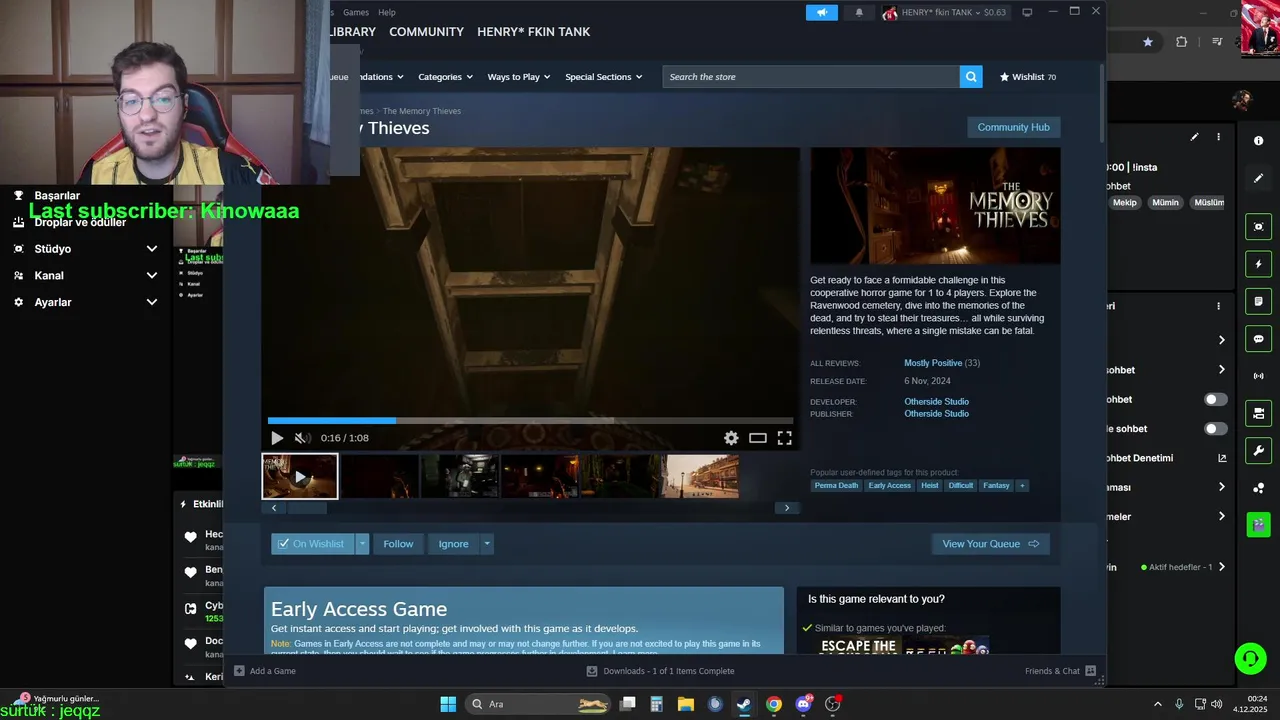This screenshot has height=720, width=1280.
Task: Open Discord from taskbar
Action: pos(803,704)
